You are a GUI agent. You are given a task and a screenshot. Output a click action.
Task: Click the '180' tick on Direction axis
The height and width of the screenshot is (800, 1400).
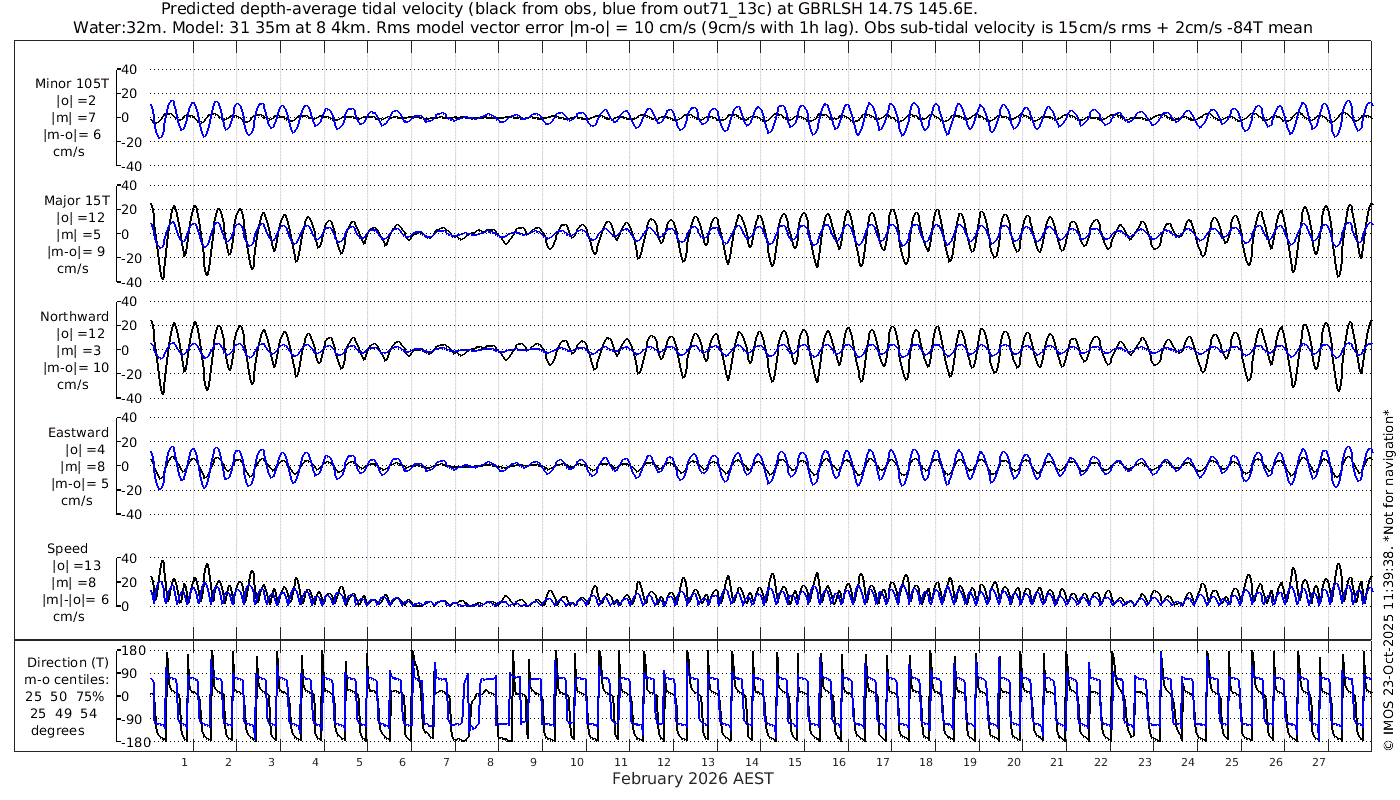pos(134,651)
